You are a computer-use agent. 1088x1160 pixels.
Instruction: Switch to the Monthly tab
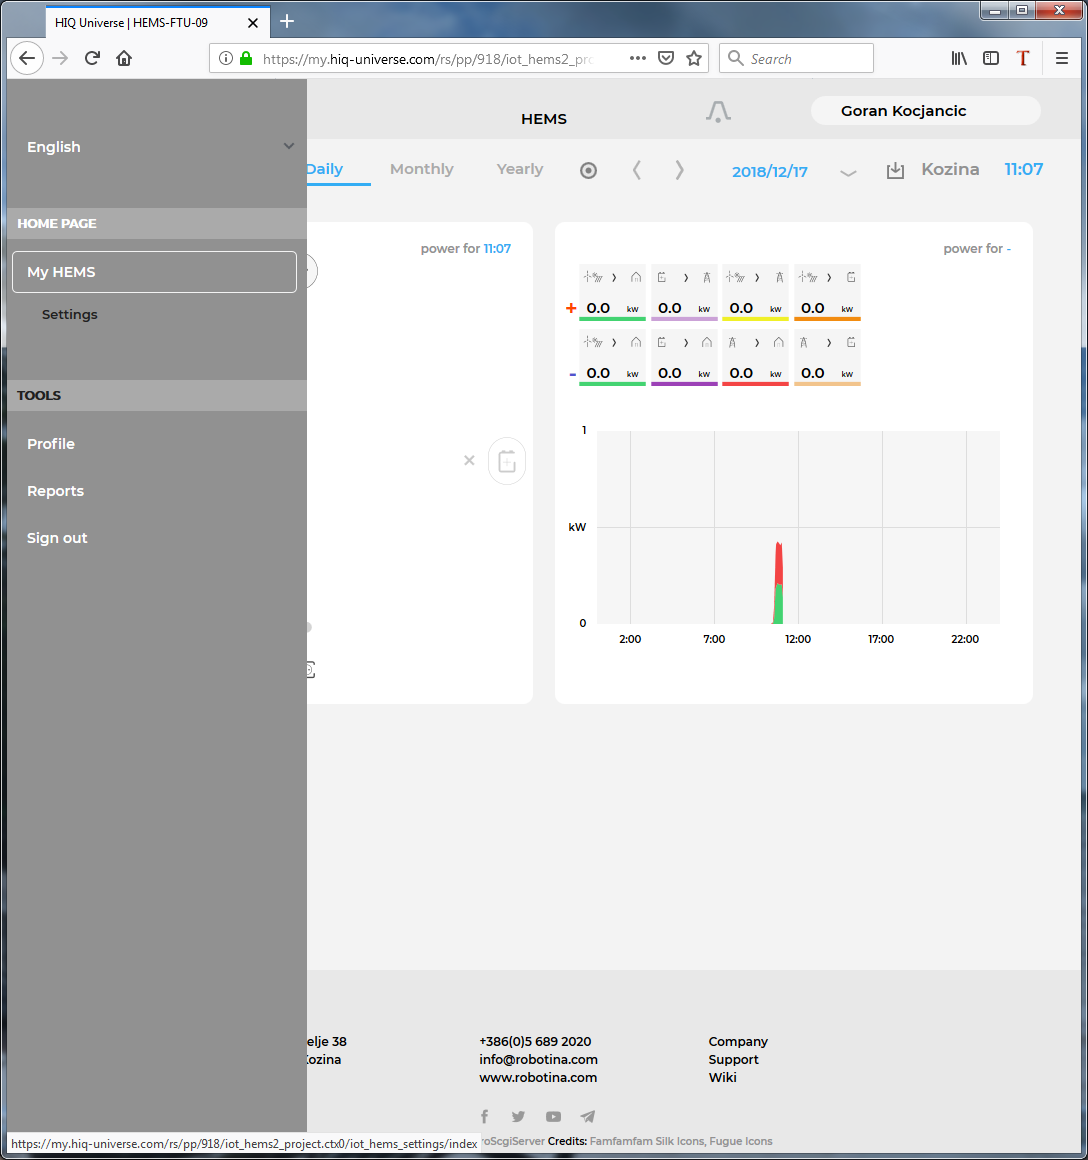[421, 170]
